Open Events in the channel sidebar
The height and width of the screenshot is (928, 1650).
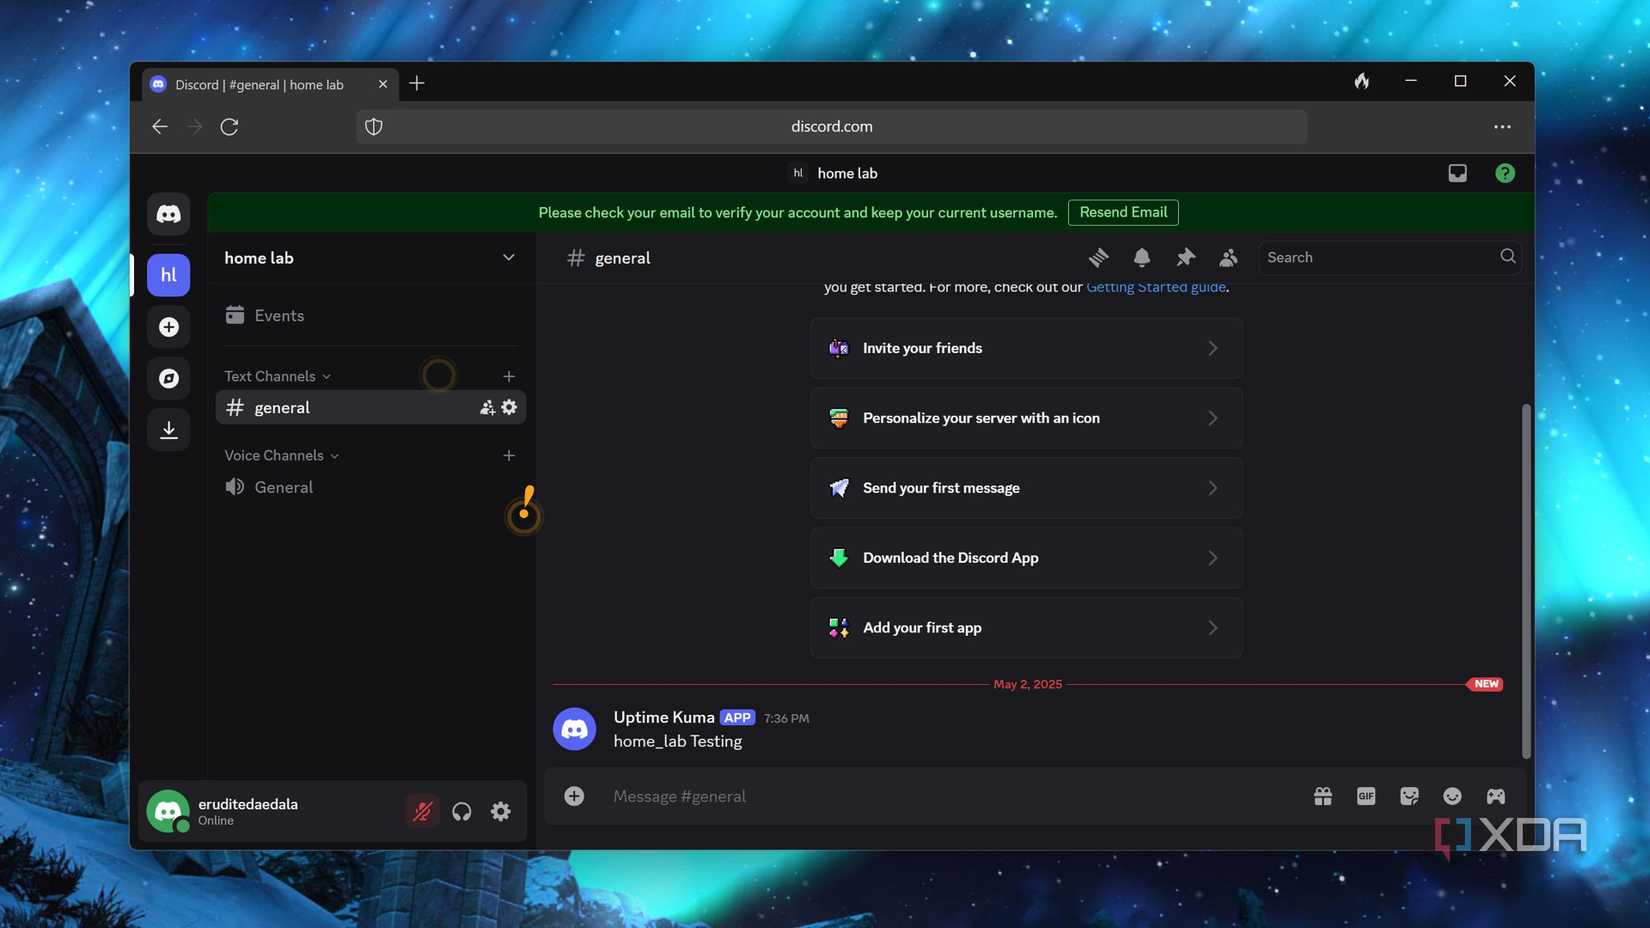tap(371, 315)
